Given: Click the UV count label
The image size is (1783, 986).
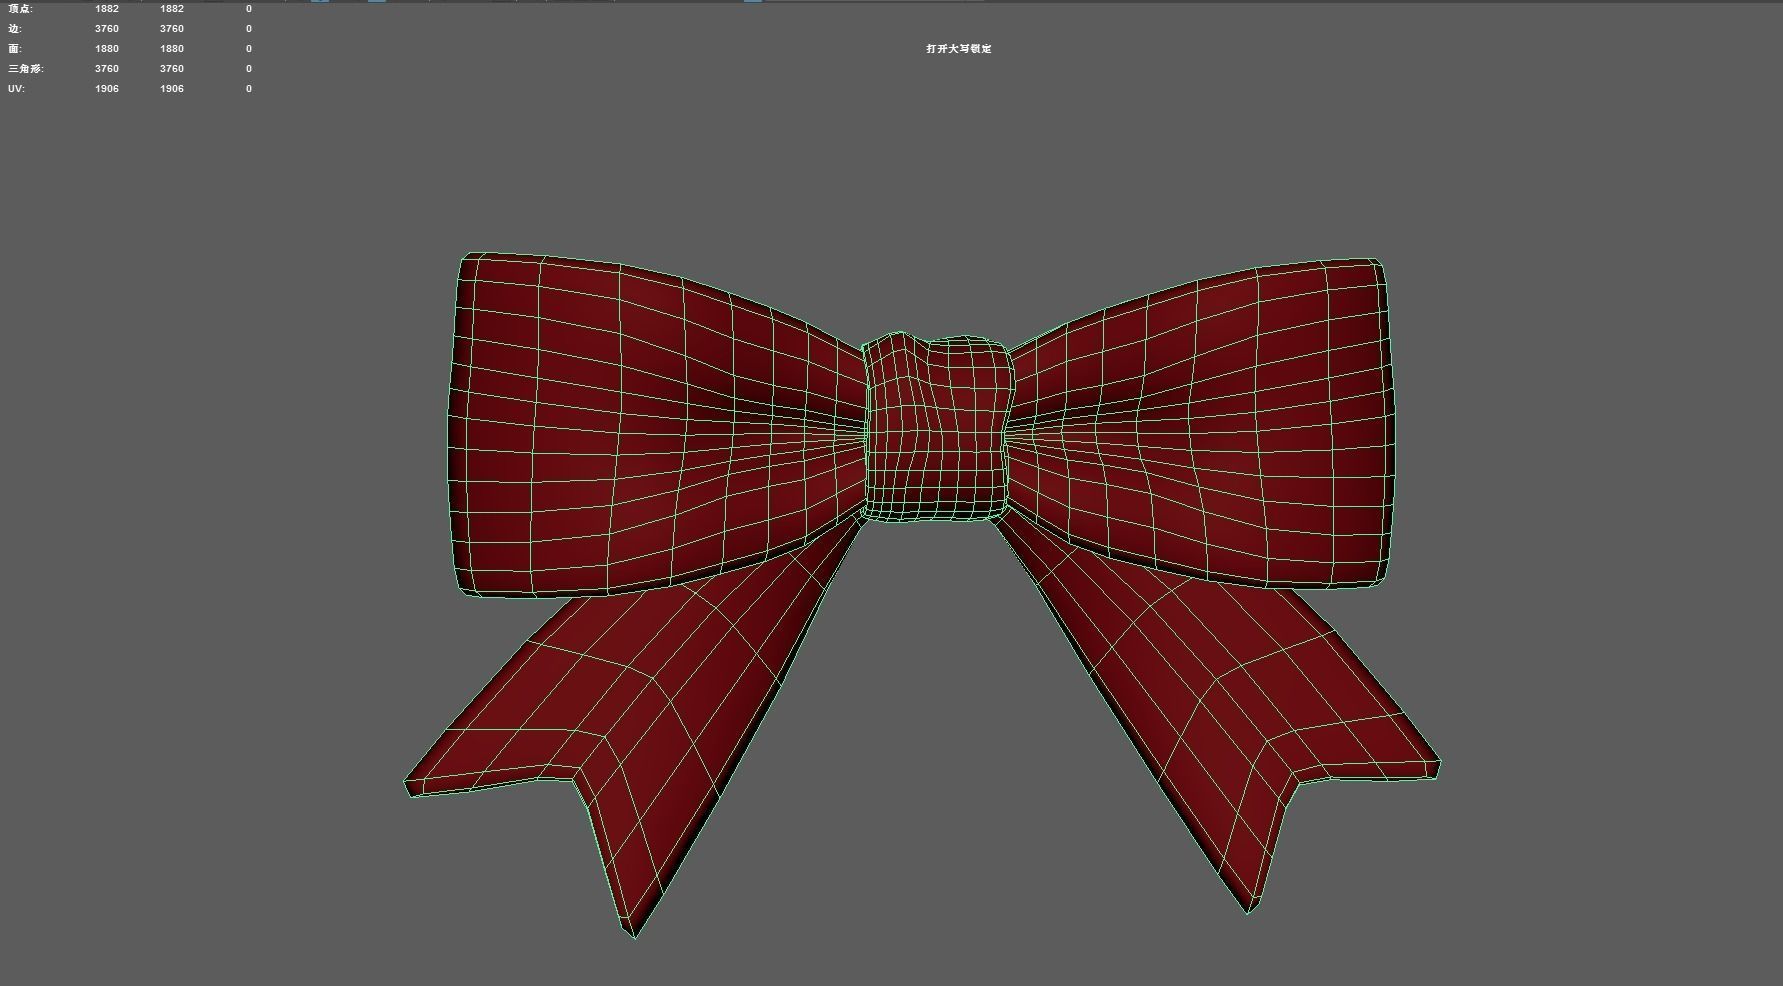Looking at the screenshot, I should (x=16, y=89).
